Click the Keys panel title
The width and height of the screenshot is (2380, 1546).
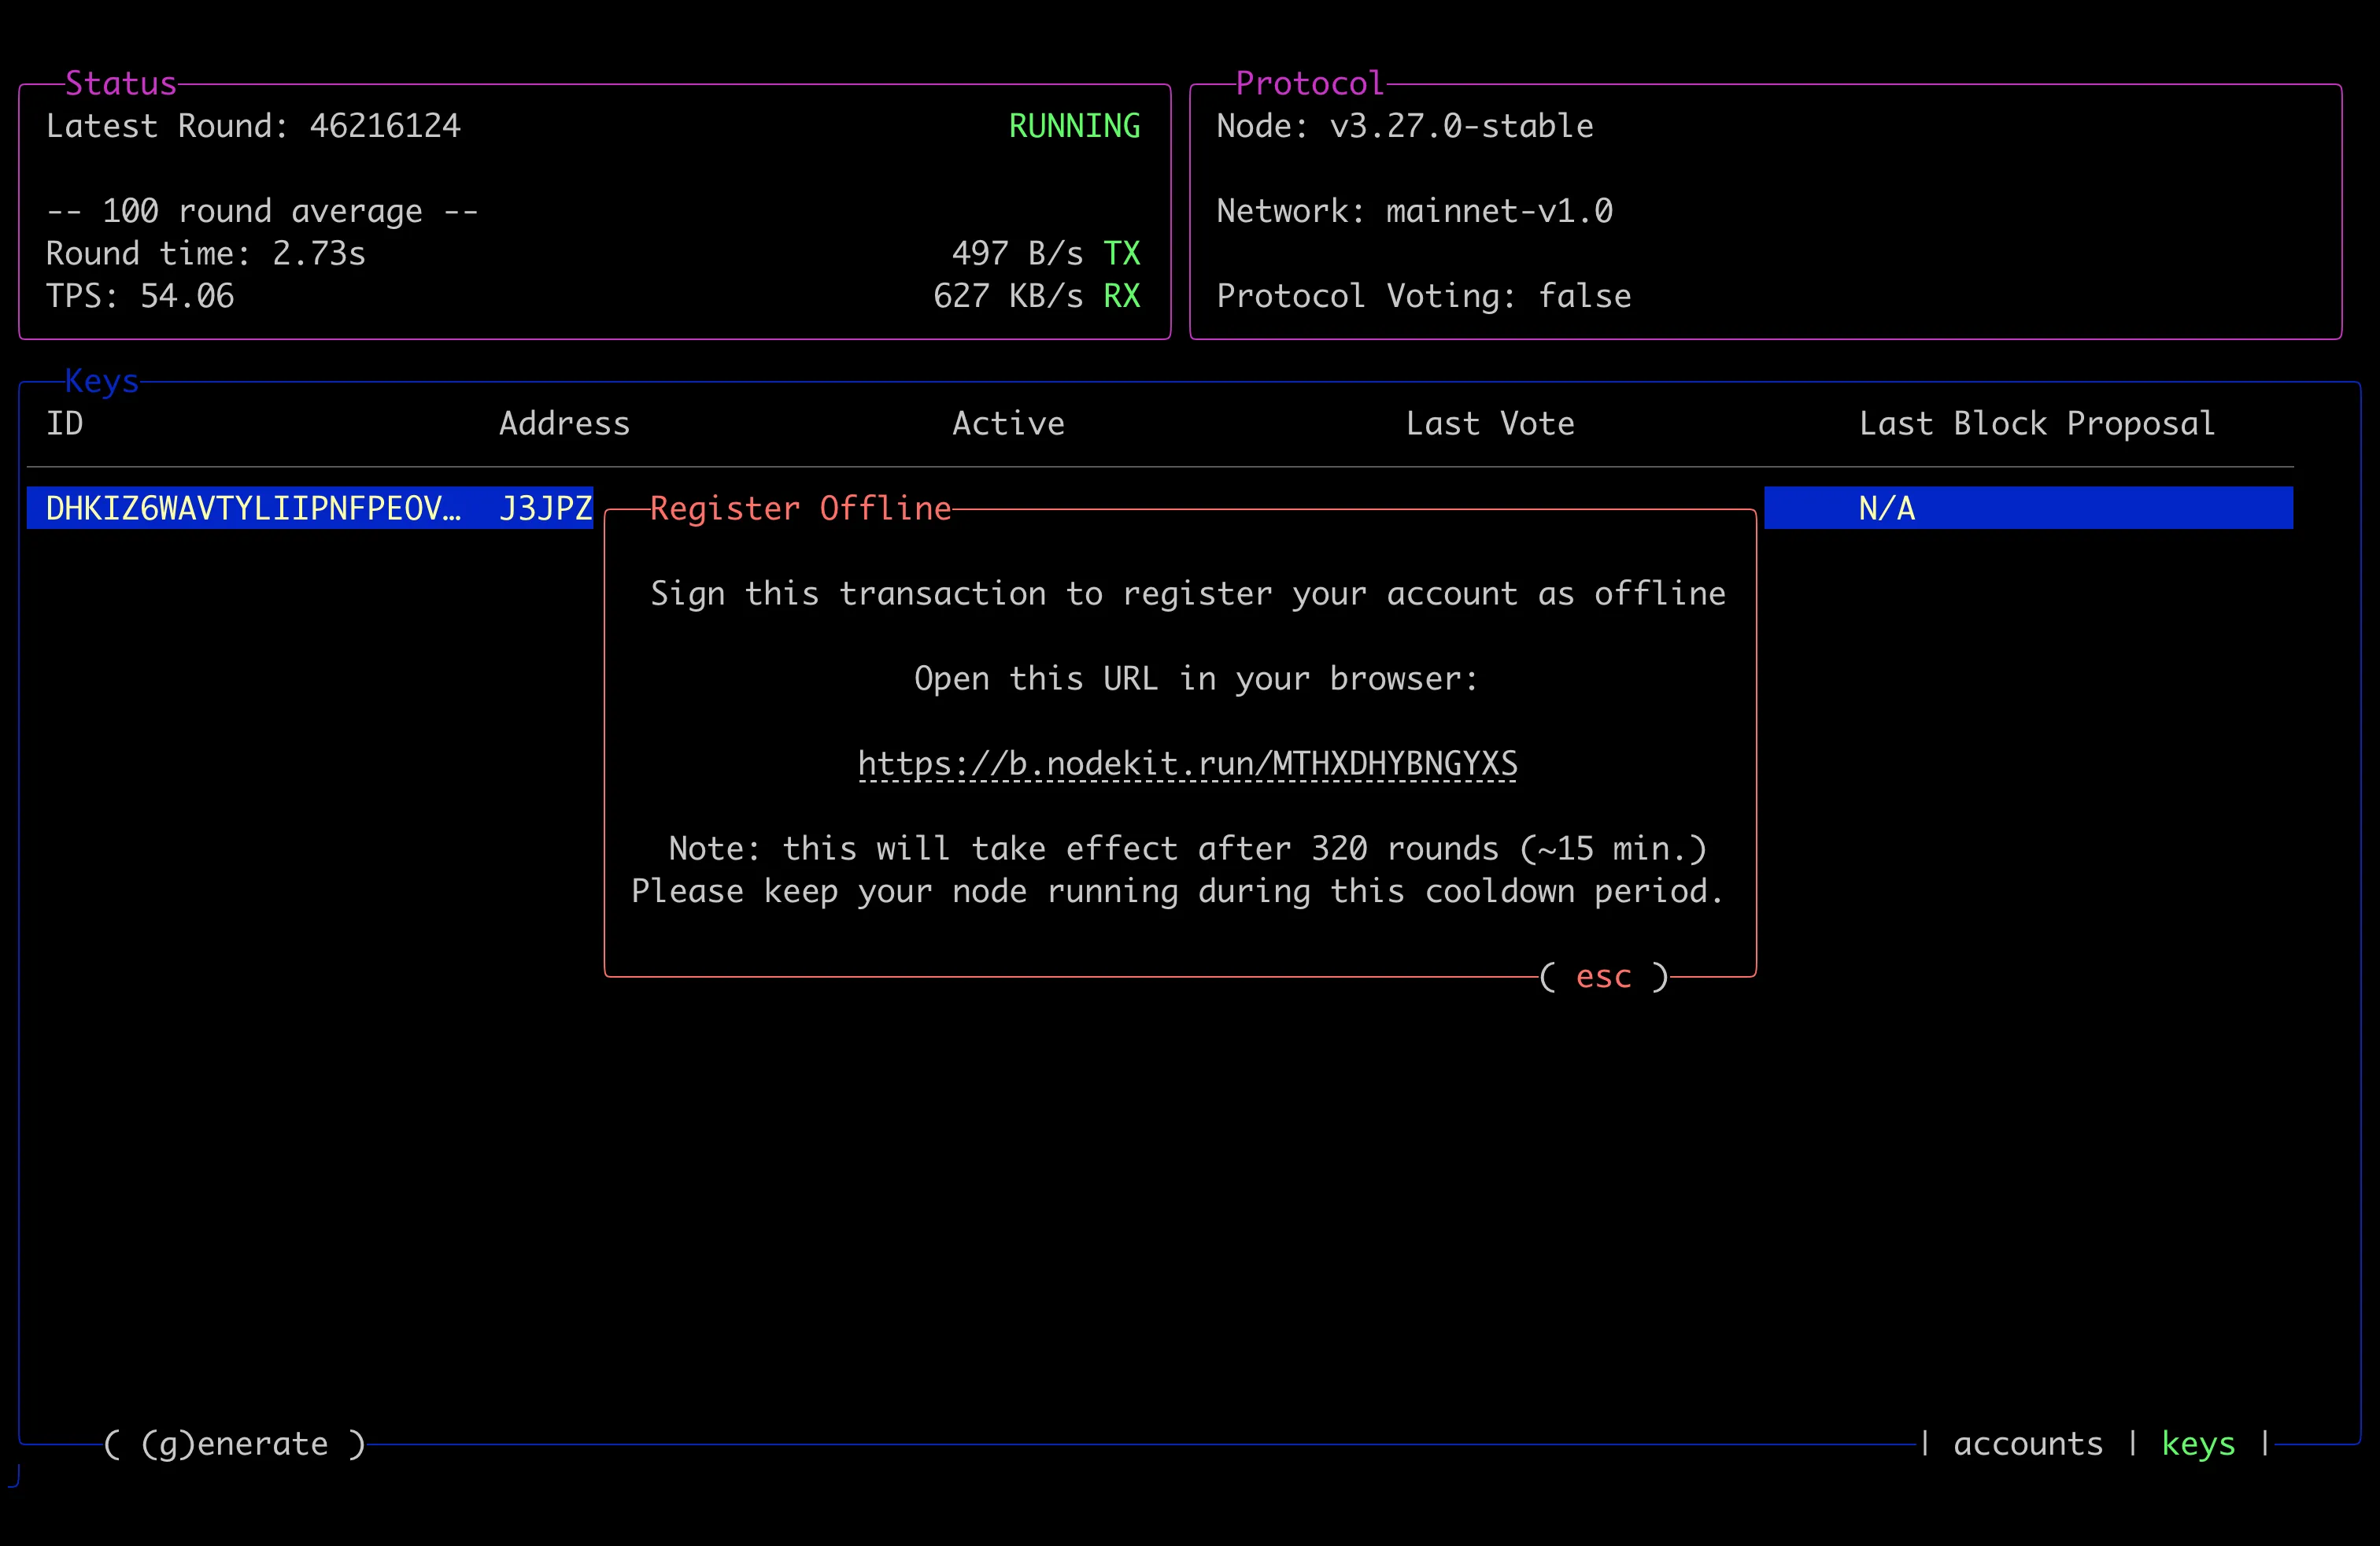click(x=101, y=381)
